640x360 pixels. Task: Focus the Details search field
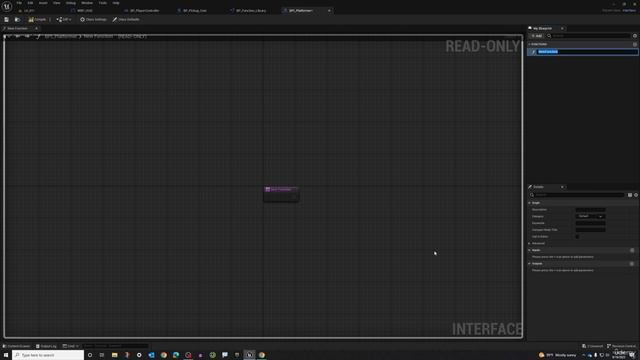click(578, 195)
